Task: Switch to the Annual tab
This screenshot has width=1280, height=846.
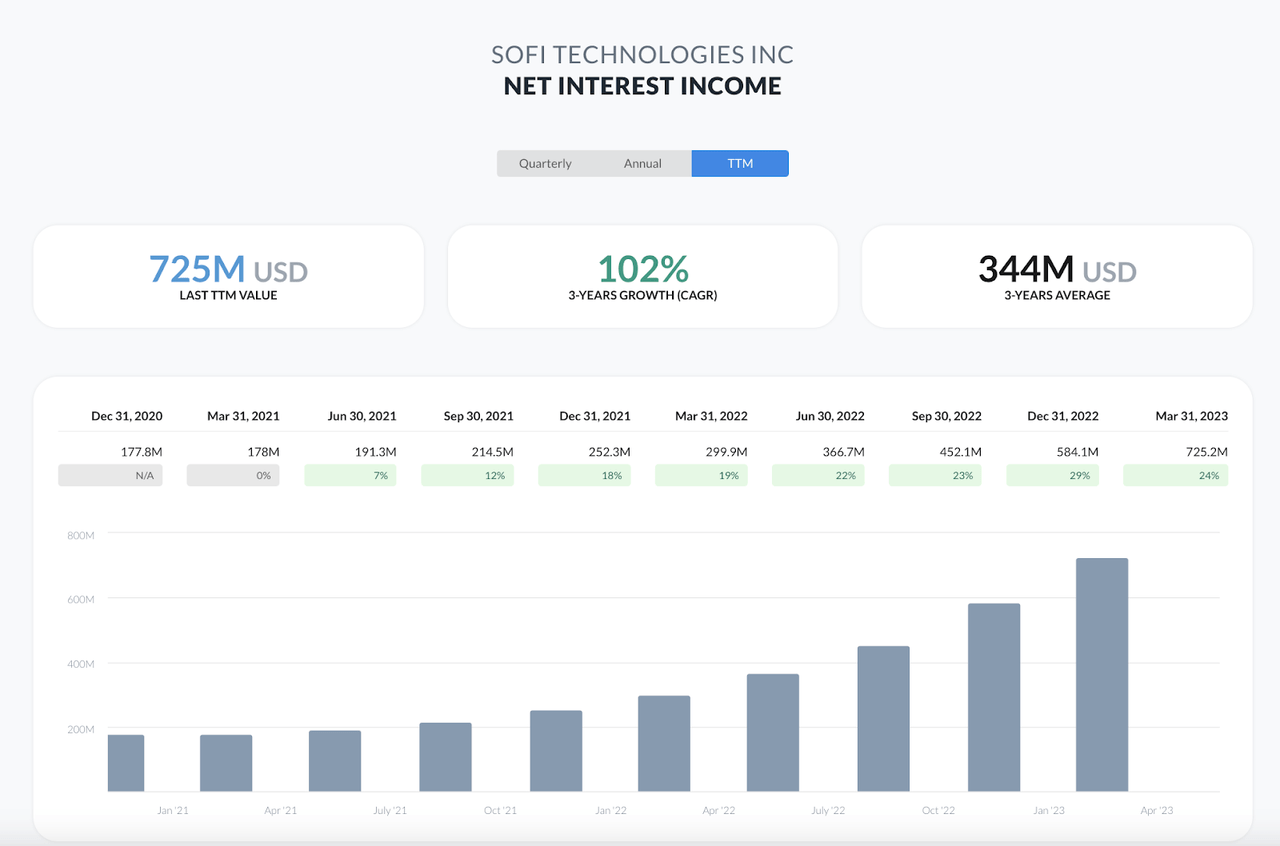Action: (643, 163)
